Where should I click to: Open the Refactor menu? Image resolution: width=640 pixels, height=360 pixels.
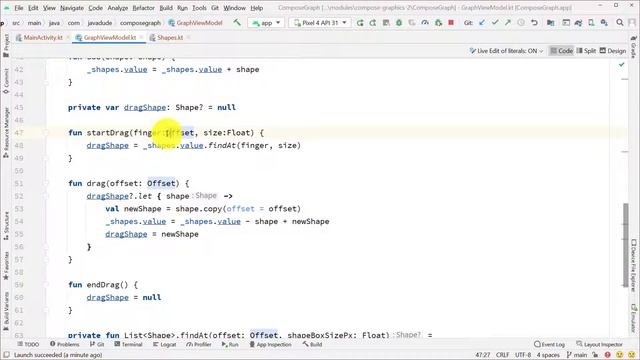(x=143, y=8)
